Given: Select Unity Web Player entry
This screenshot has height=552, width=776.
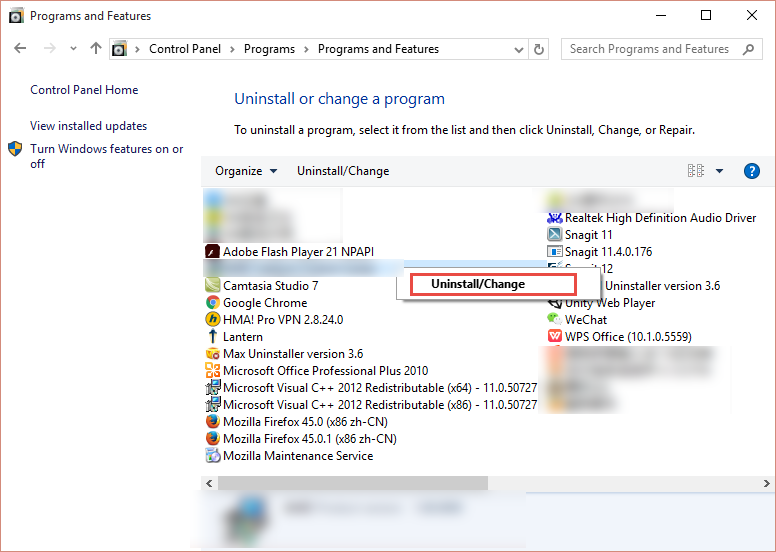Looking at the screenshot, I should (610, 302).
